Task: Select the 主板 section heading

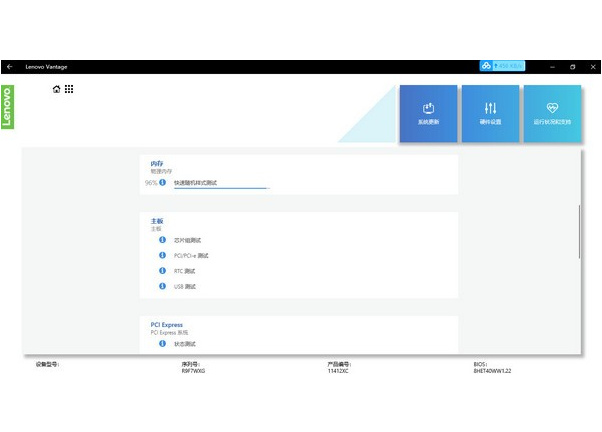Action: [157, 221]
